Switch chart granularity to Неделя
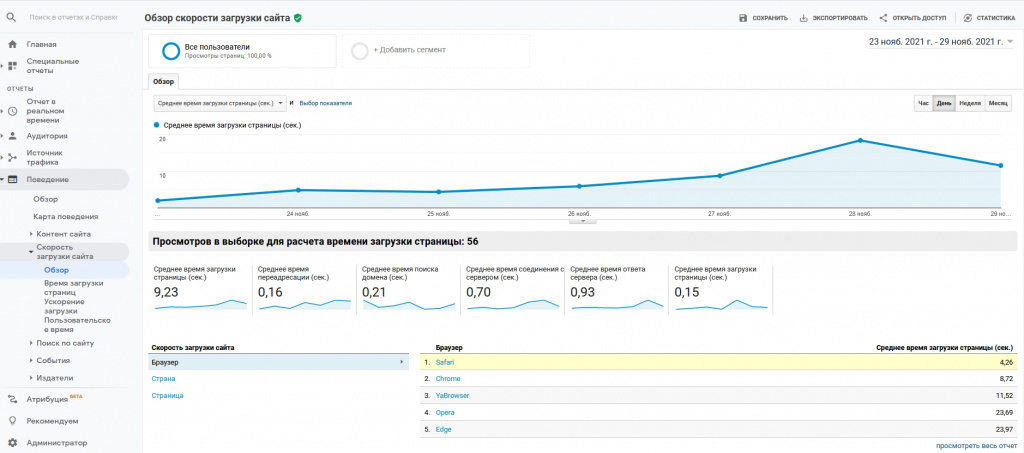Viewport: 1024px width, 453px height. (x=970, y=103)
